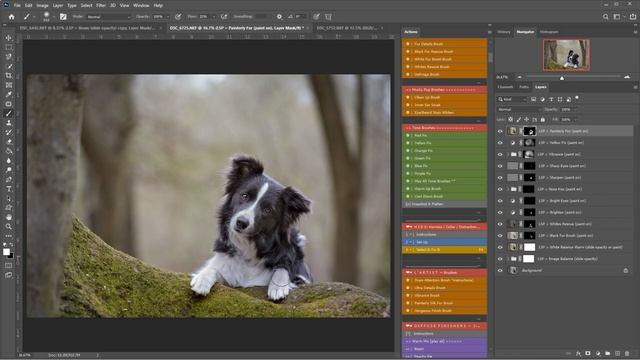The width and height of the screenshot is (640, 360).
Task: Hide the Painterly Fur layer
Action: point(500,131)
